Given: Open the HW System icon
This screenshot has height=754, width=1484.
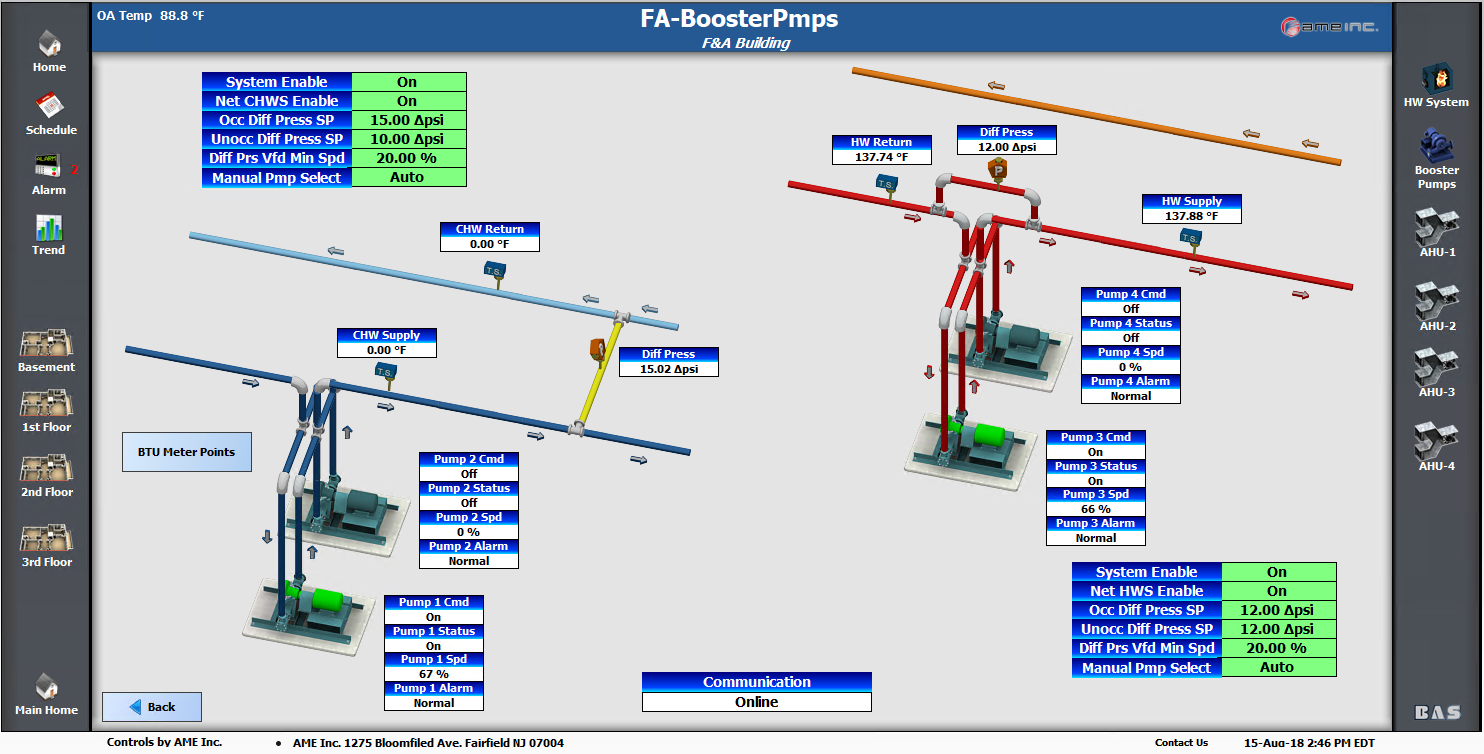Looking at the screenshot, I should 1436,79.
